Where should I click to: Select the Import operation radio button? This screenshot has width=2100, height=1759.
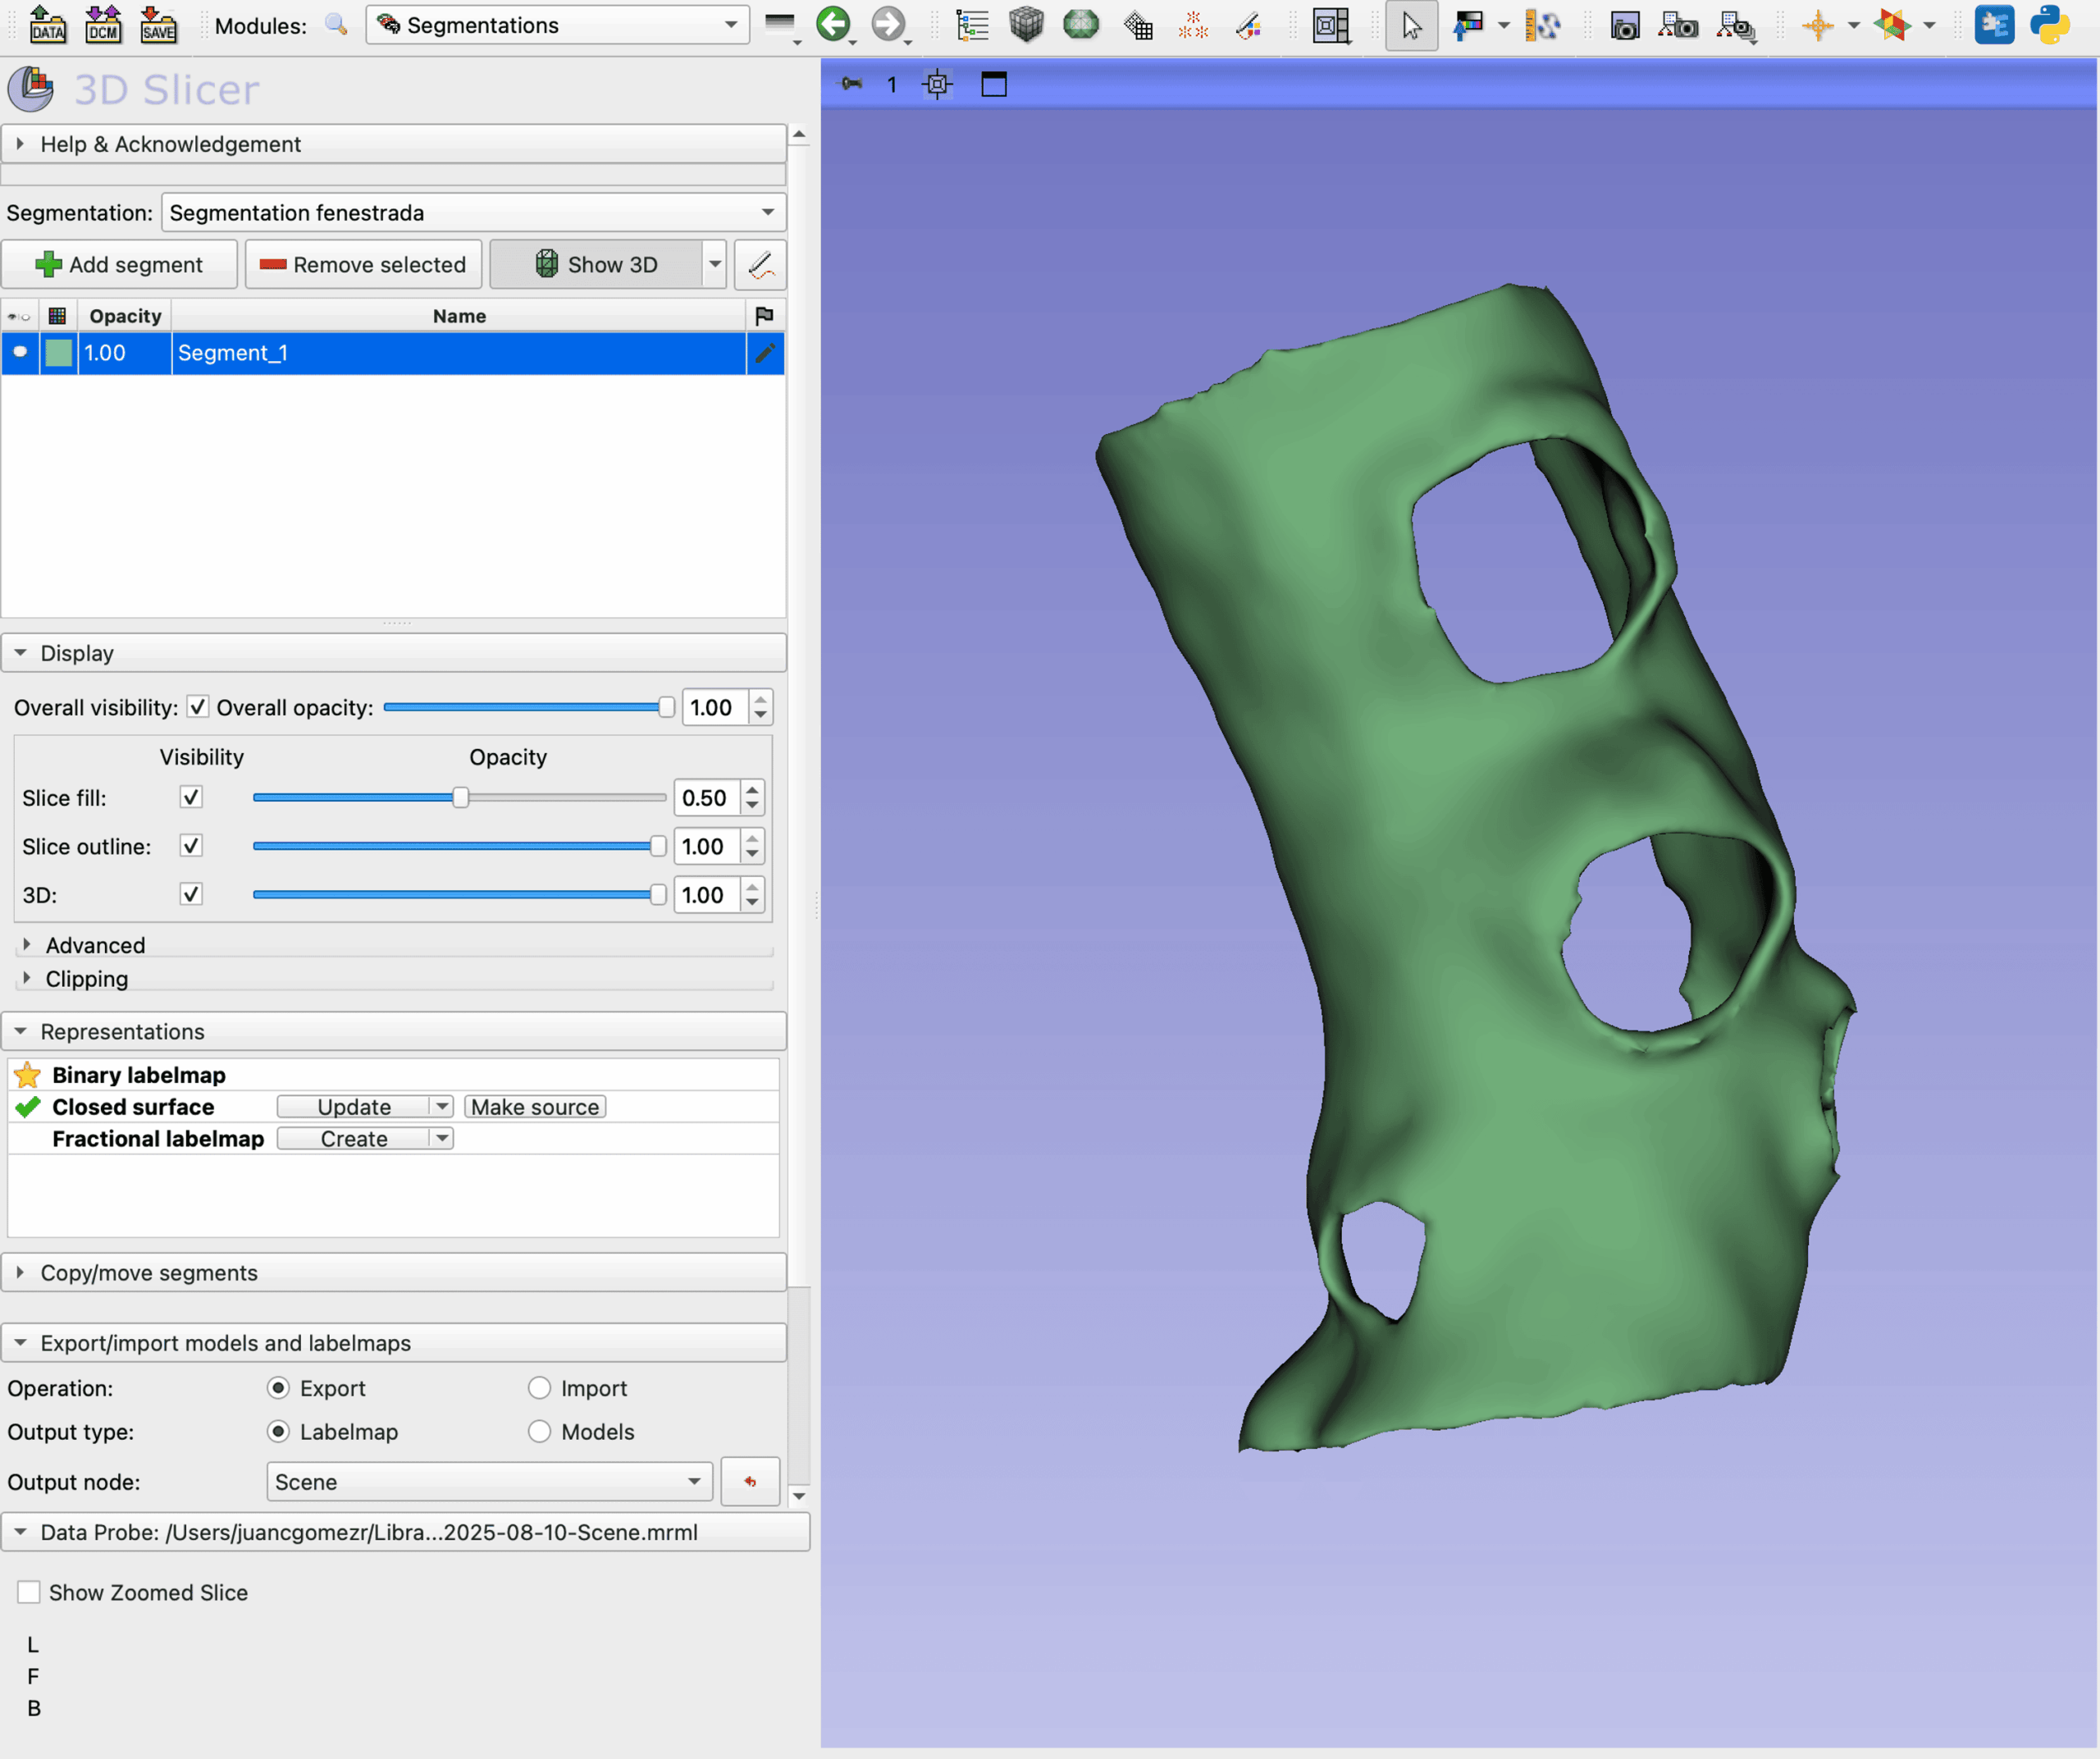[x=540, y=1388]
